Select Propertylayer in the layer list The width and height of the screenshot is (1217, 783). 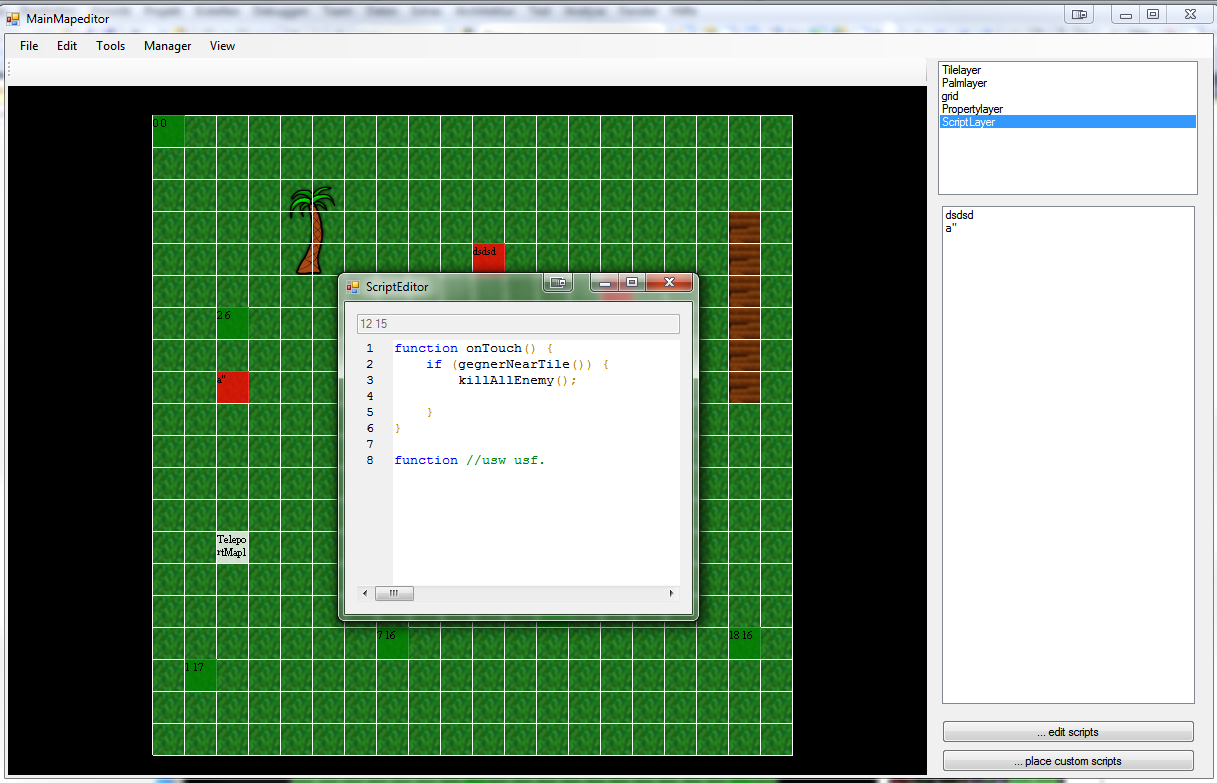click(972, 109)
